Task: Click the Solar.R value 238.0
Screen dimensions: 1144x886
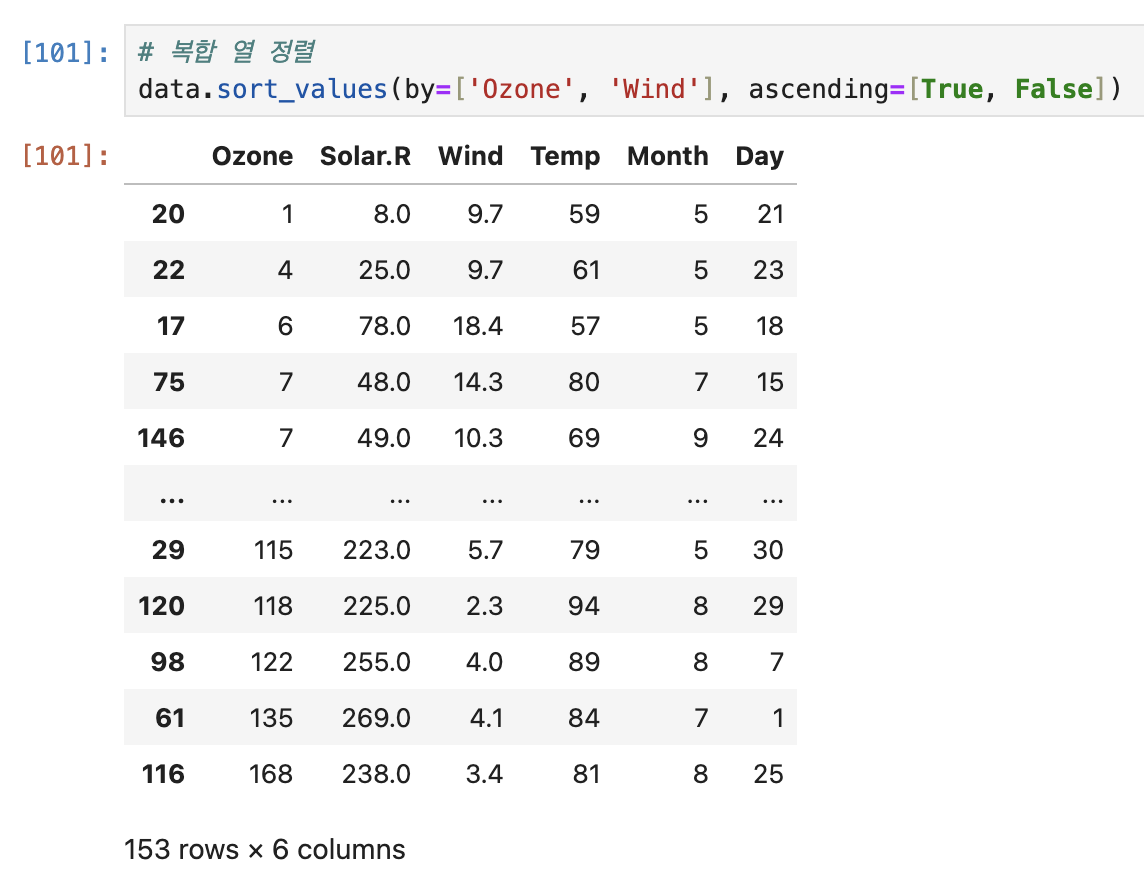Action: tap(376, 774)
